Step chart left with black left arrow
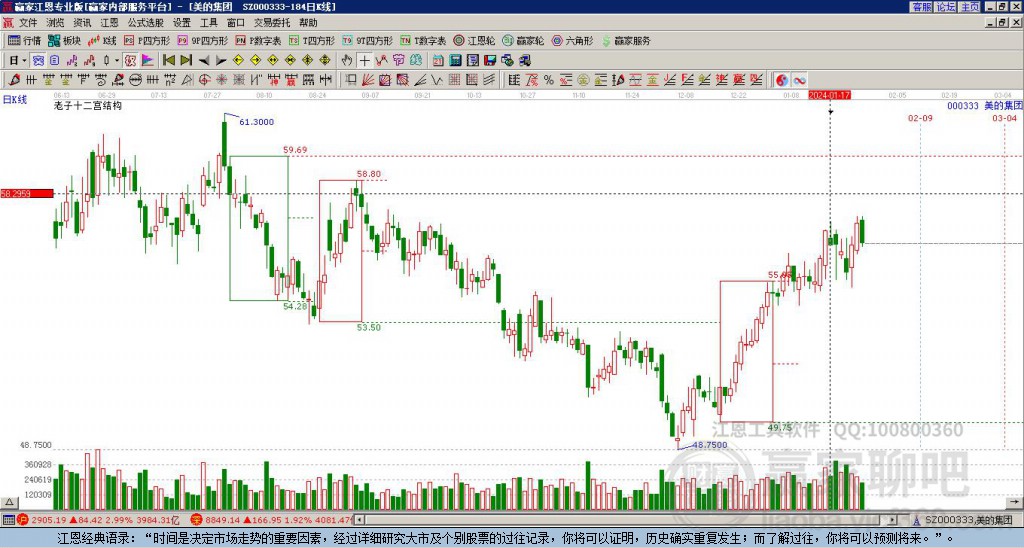The height and width of the screenshot is (548, 1024). click(x=204, y=60)
